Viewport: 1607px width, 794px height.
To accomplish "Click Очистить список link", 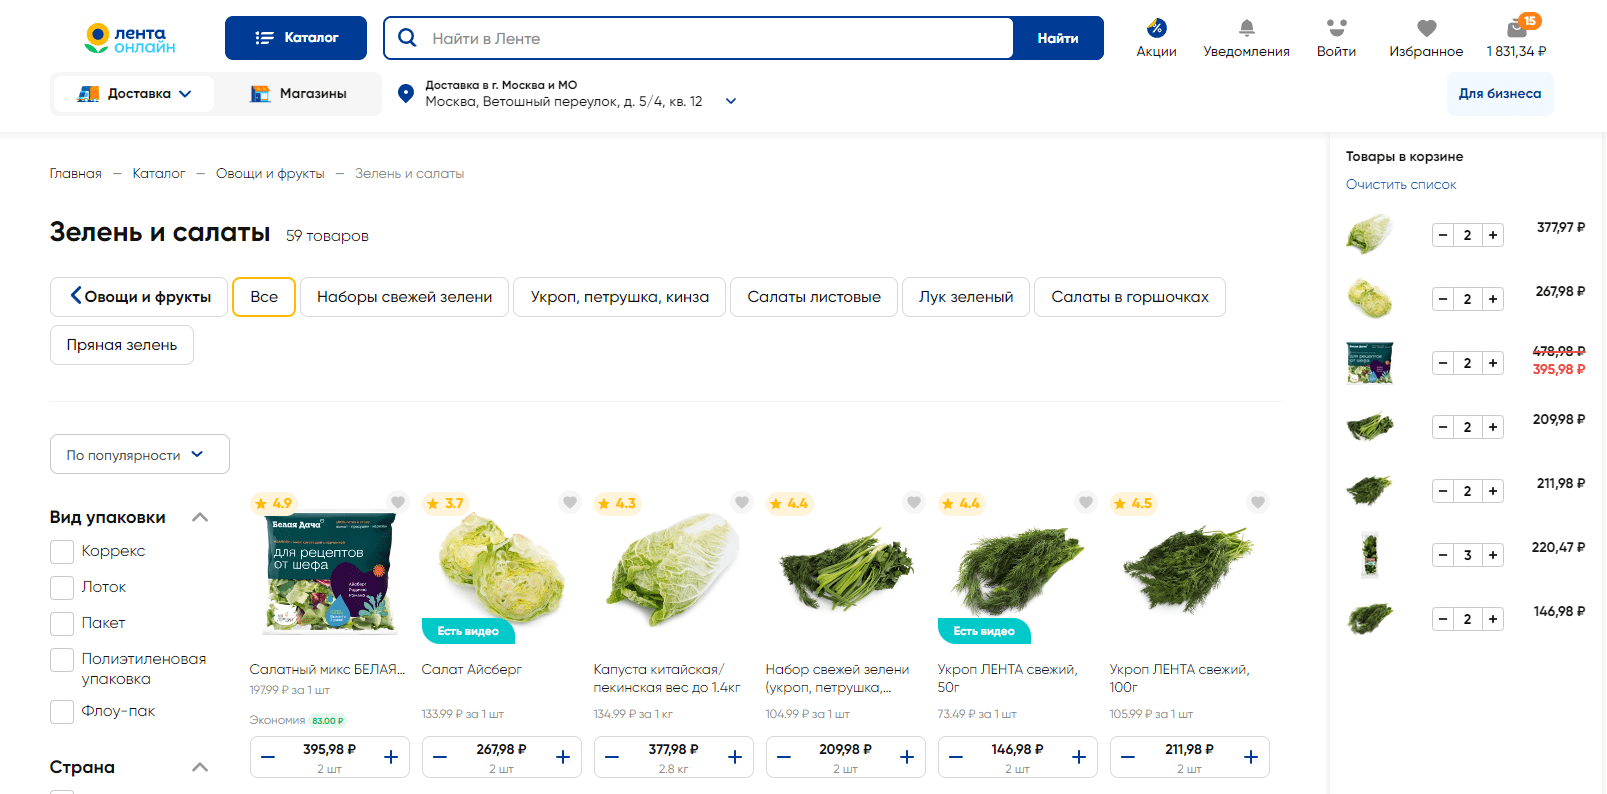I will click(x=1401, y=184).
